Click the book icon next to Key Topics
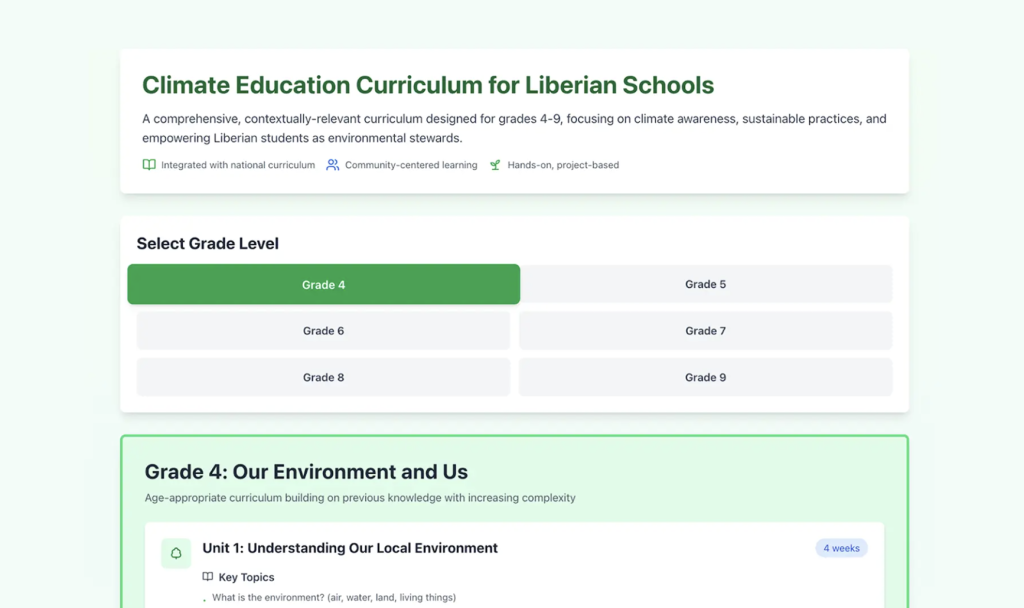Viewport: 1024px width, 608px height. tap(208, 577)
